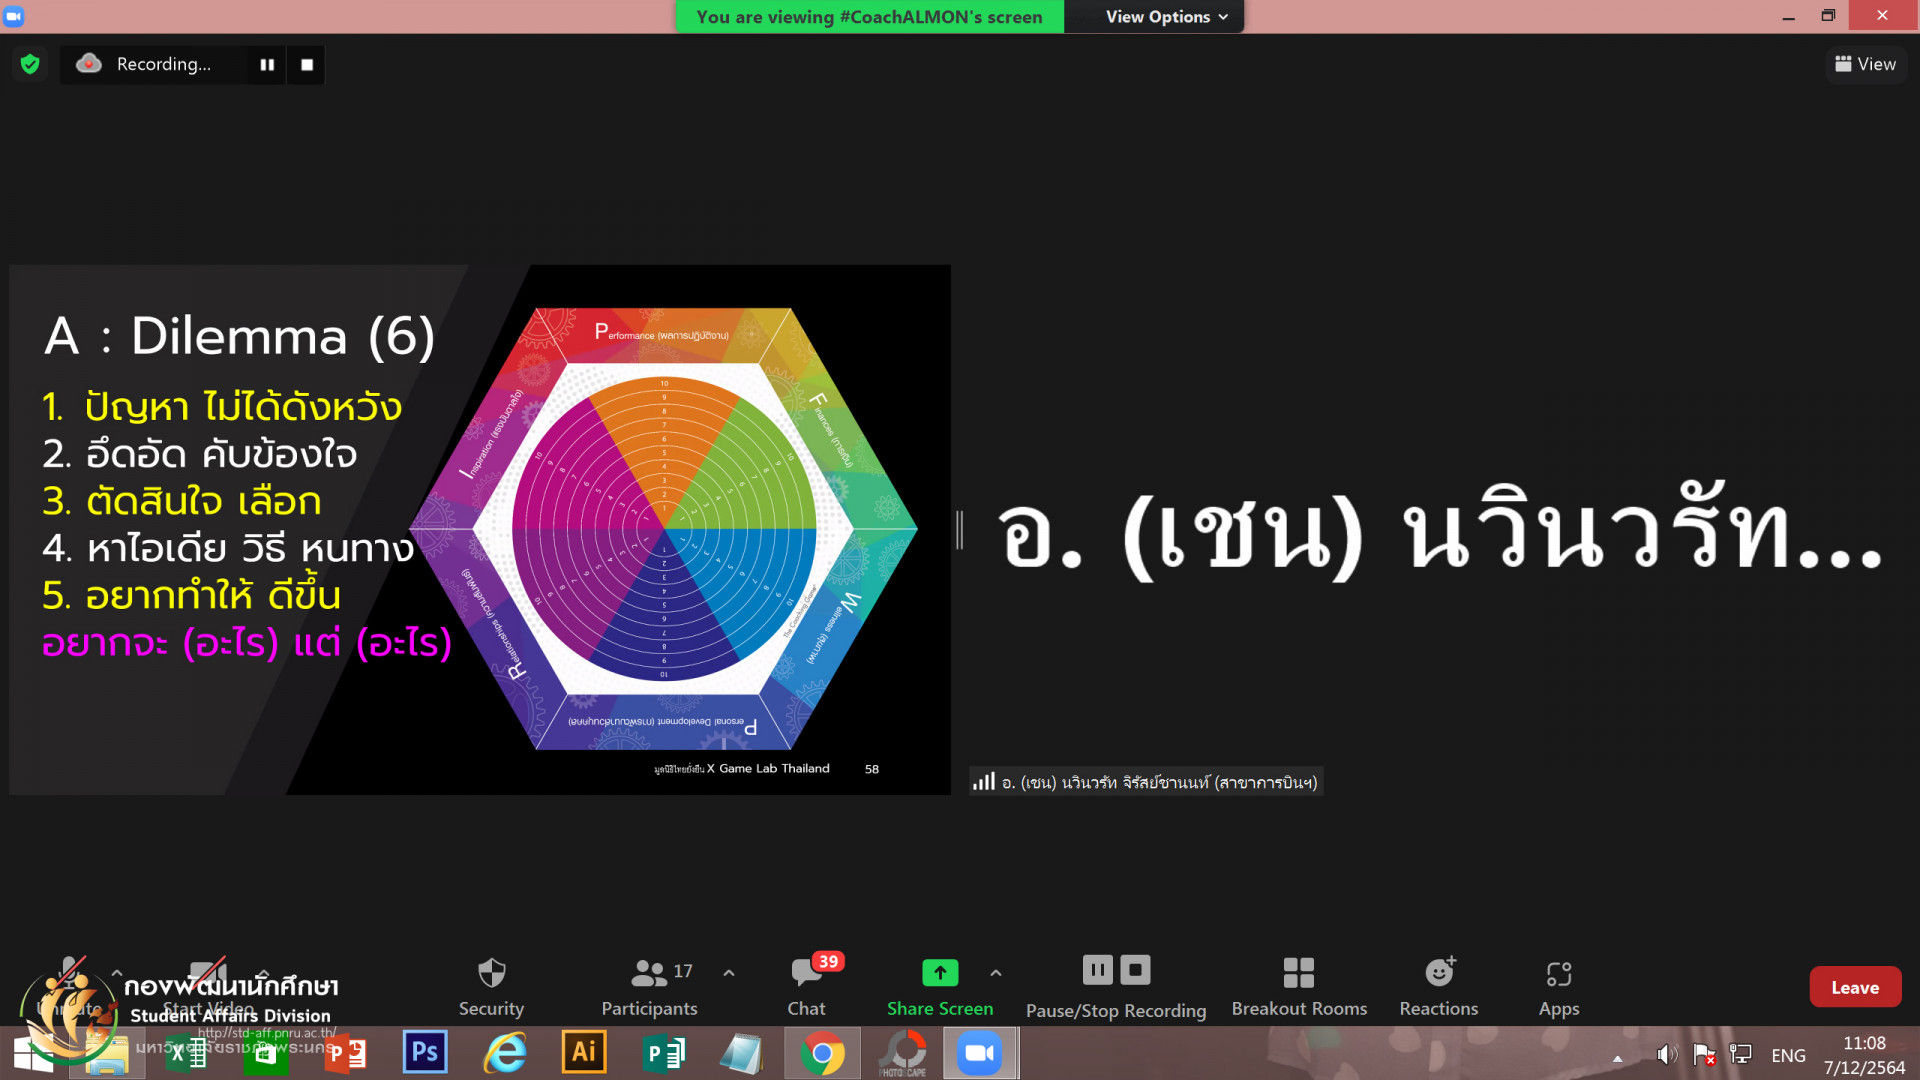This screenshot has width=1920, height=1080.
Task: Open Photoshop from the taskbar
Action: (425, 1053)
